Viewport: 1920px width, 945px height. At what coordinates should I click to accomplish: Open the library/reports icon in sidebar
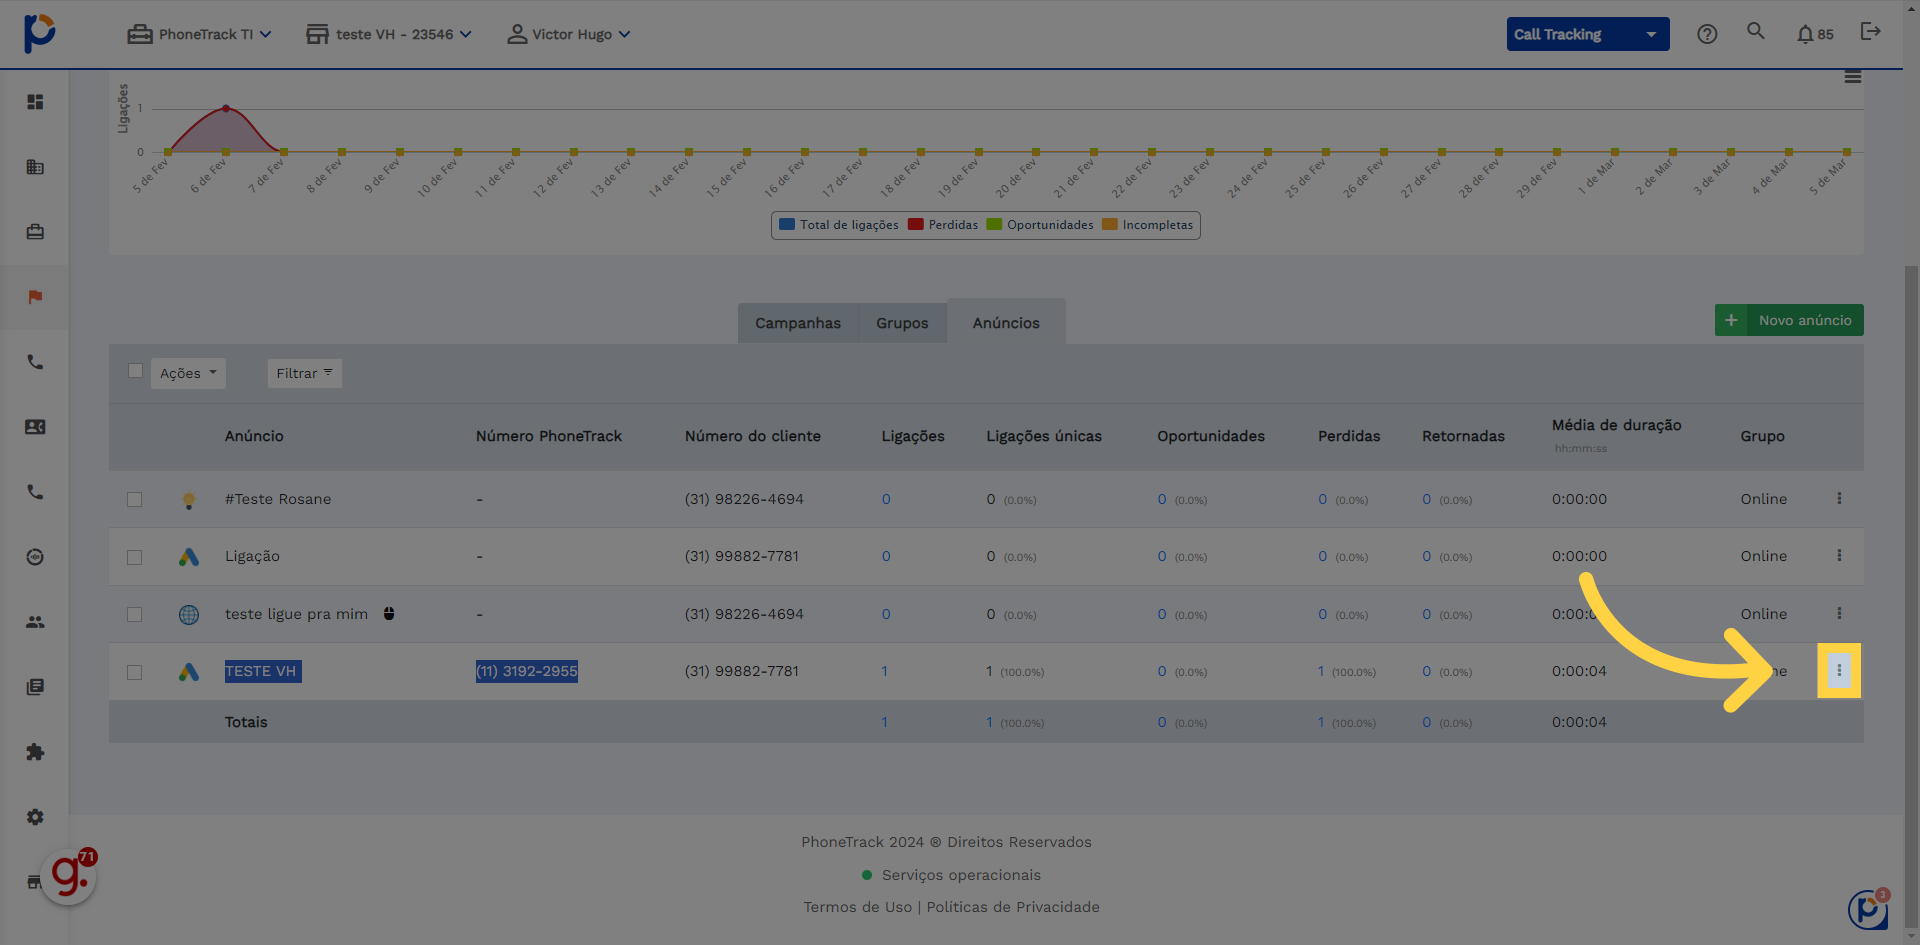tap(35, 687)
